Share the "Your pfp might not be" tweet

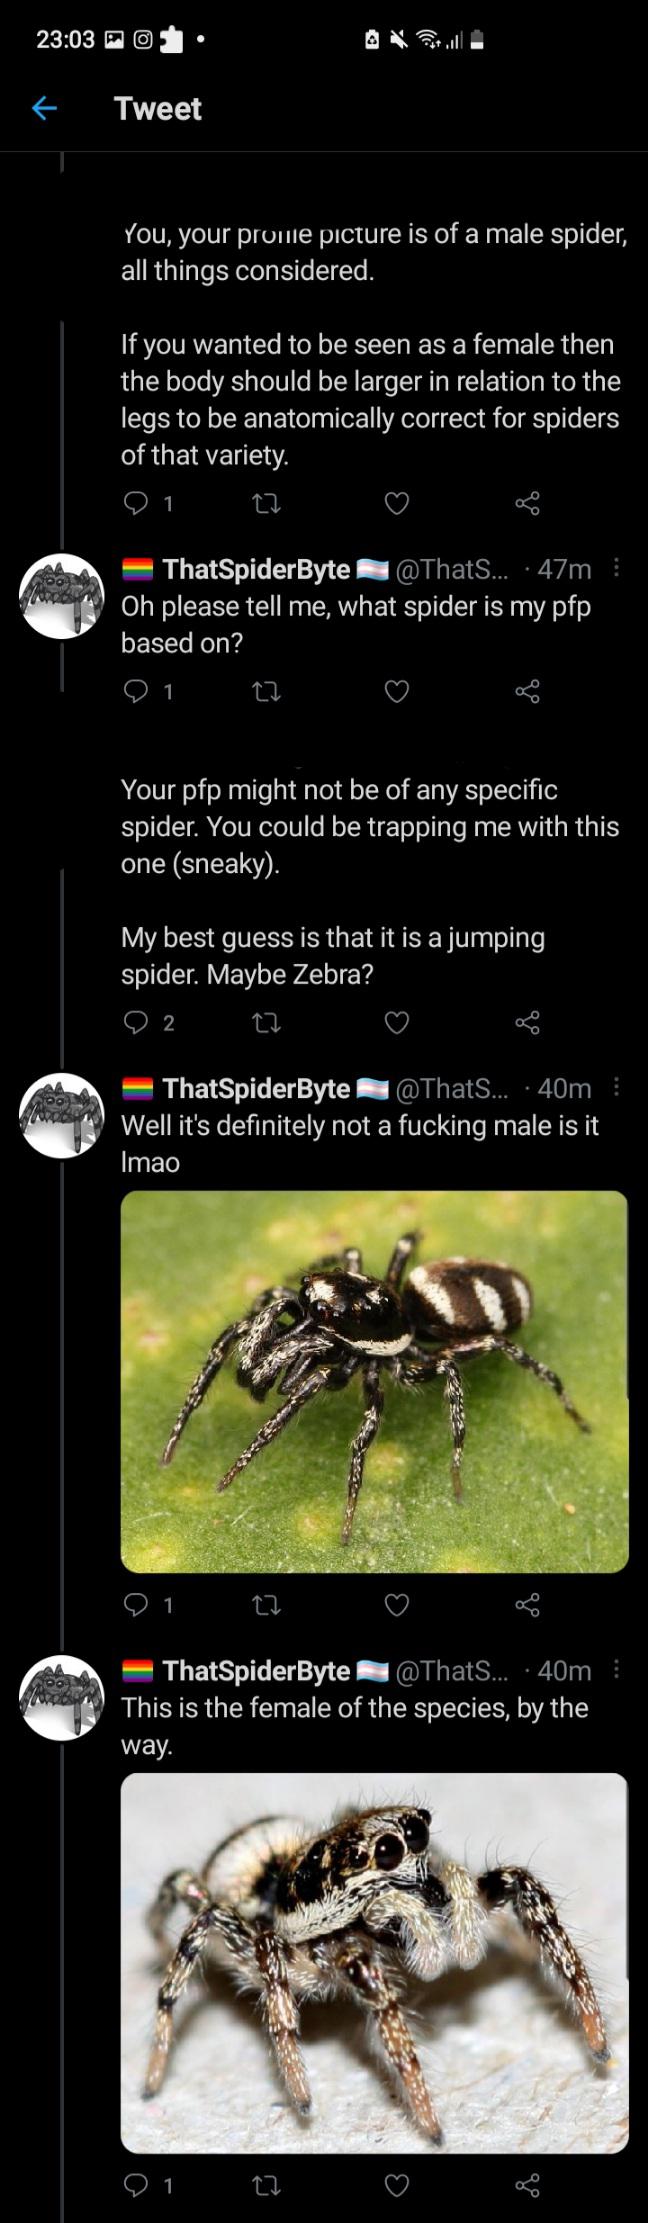point(531,1022)
